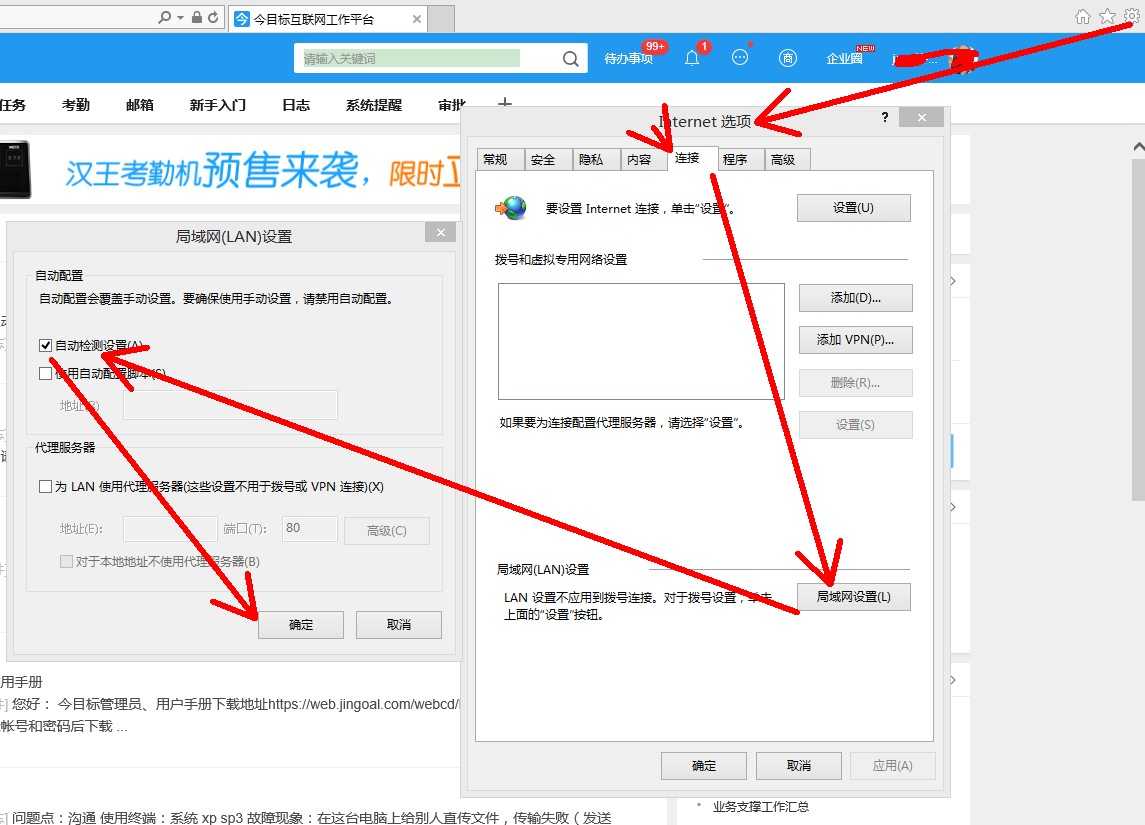Click the favorites star icon
1145x825 pixels.
click(1107, 16)
